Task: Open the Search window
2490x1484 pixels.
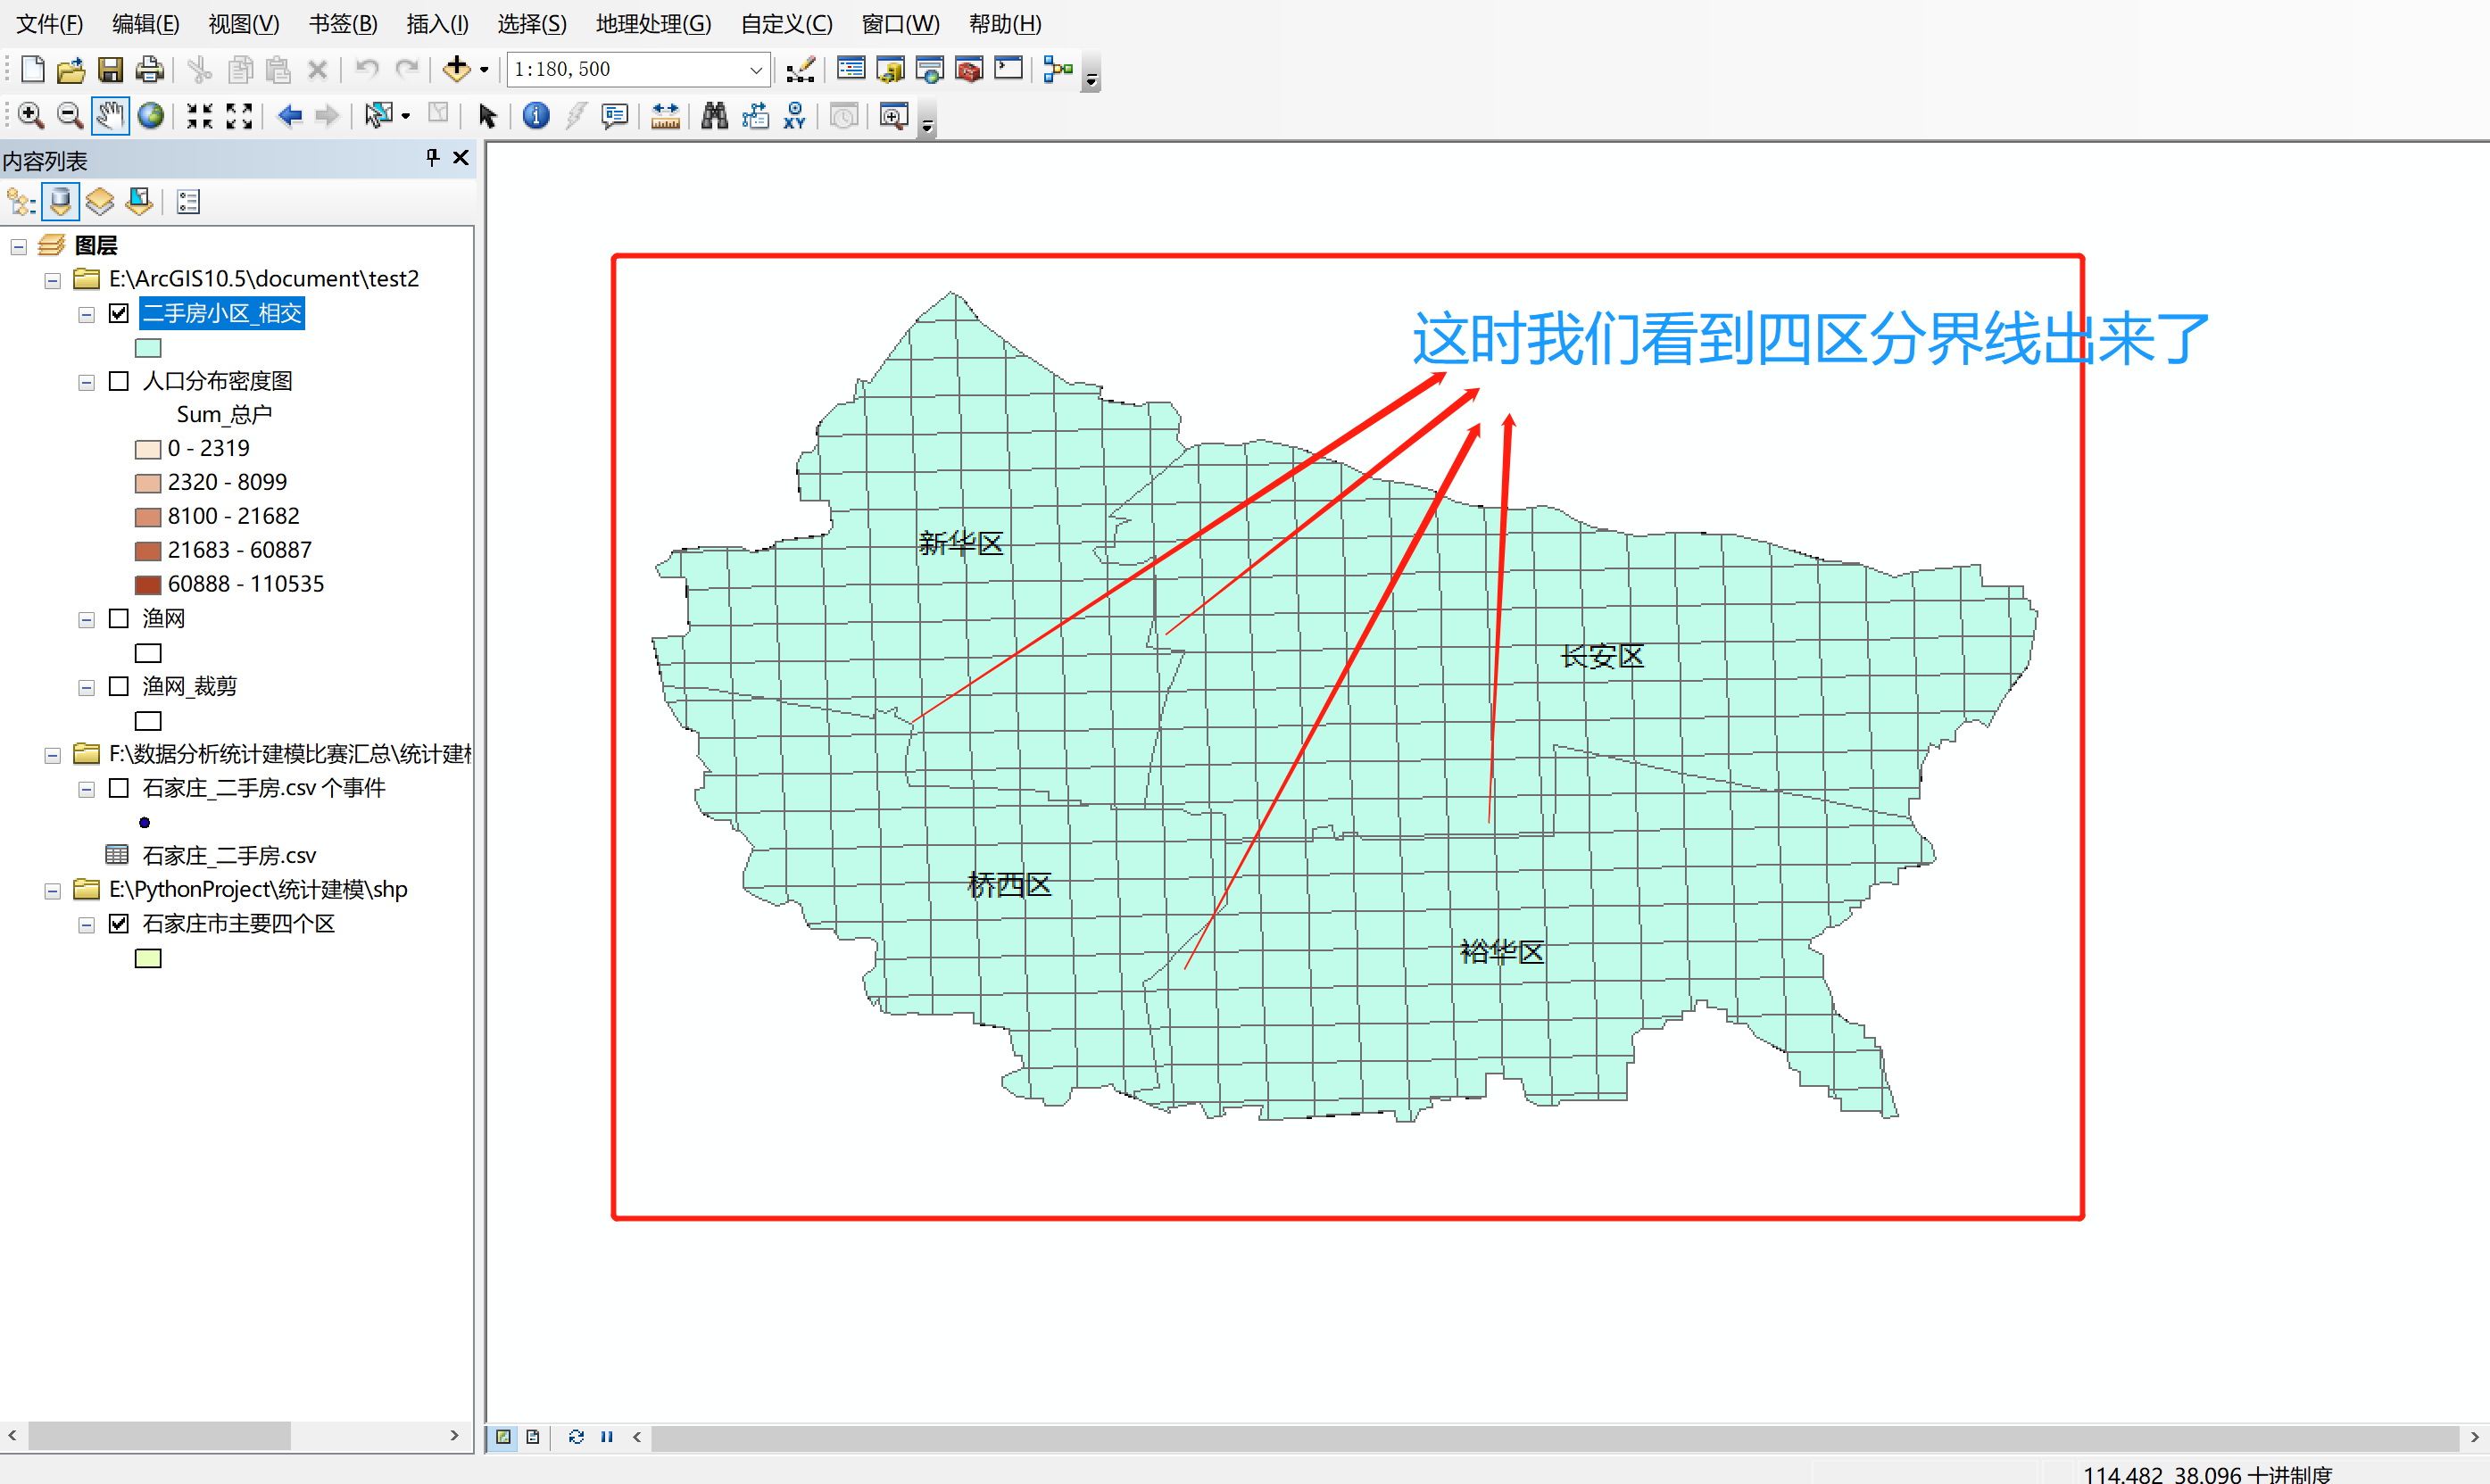Action: coord(929,69)
